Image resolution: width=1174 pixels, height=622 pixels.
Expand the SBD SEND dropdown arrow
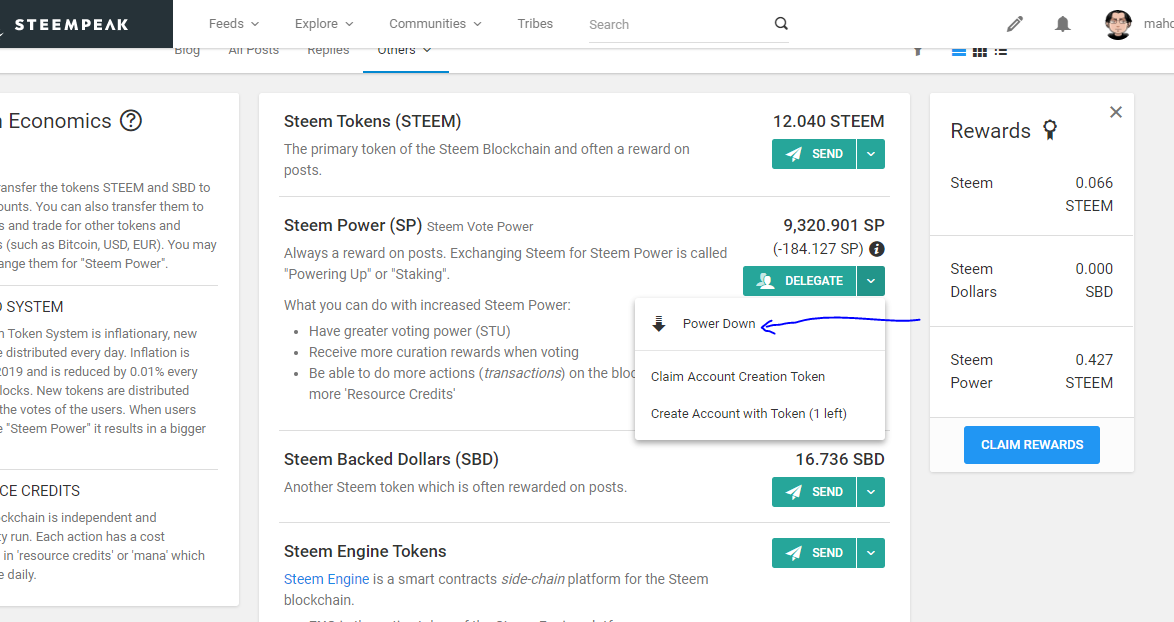click(871, 492)
